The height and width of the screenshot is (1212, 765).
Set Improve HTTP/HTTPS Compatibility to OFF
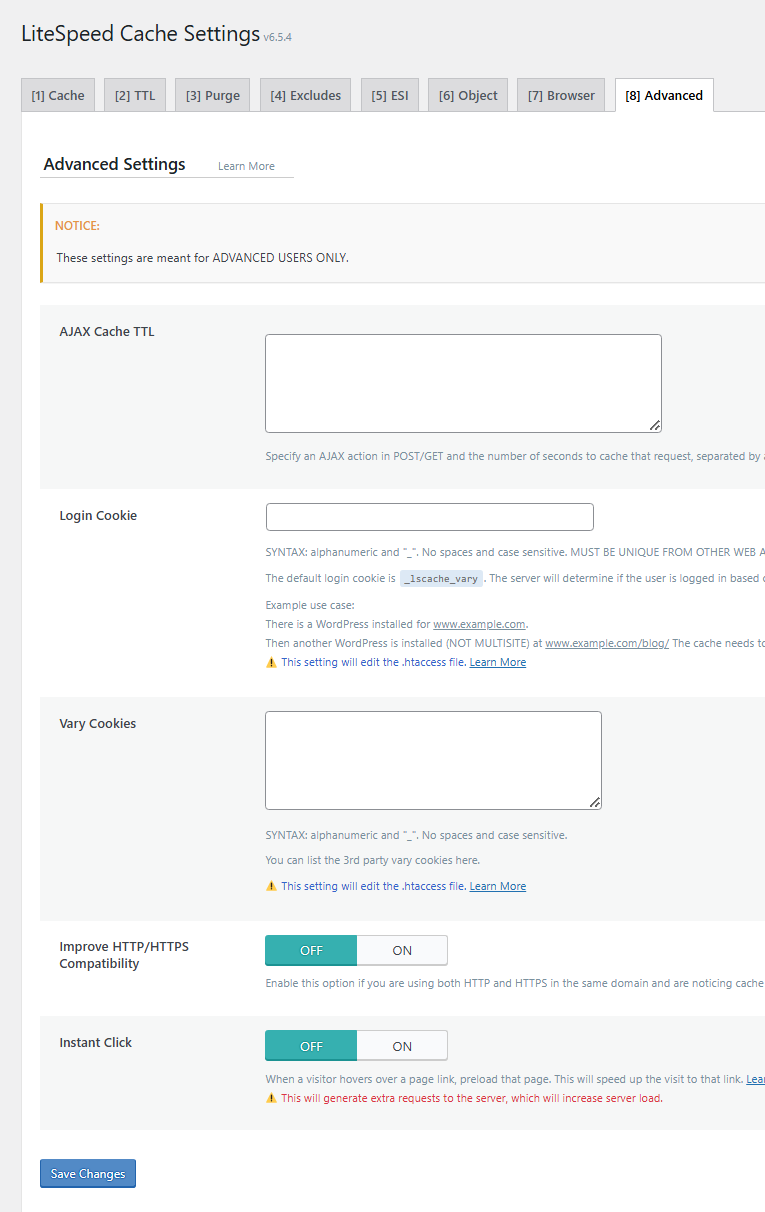311,950
